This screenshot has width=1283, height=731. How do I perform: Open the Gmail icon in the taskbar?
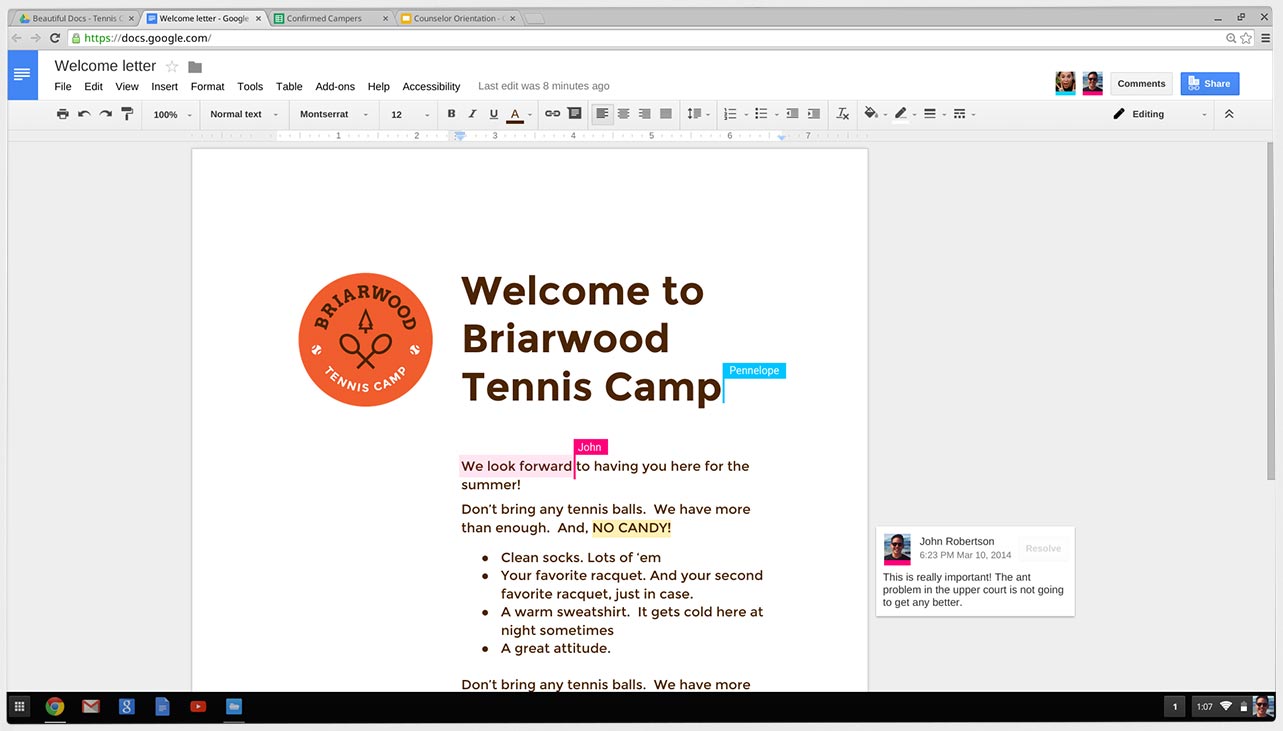coord(91,707)
